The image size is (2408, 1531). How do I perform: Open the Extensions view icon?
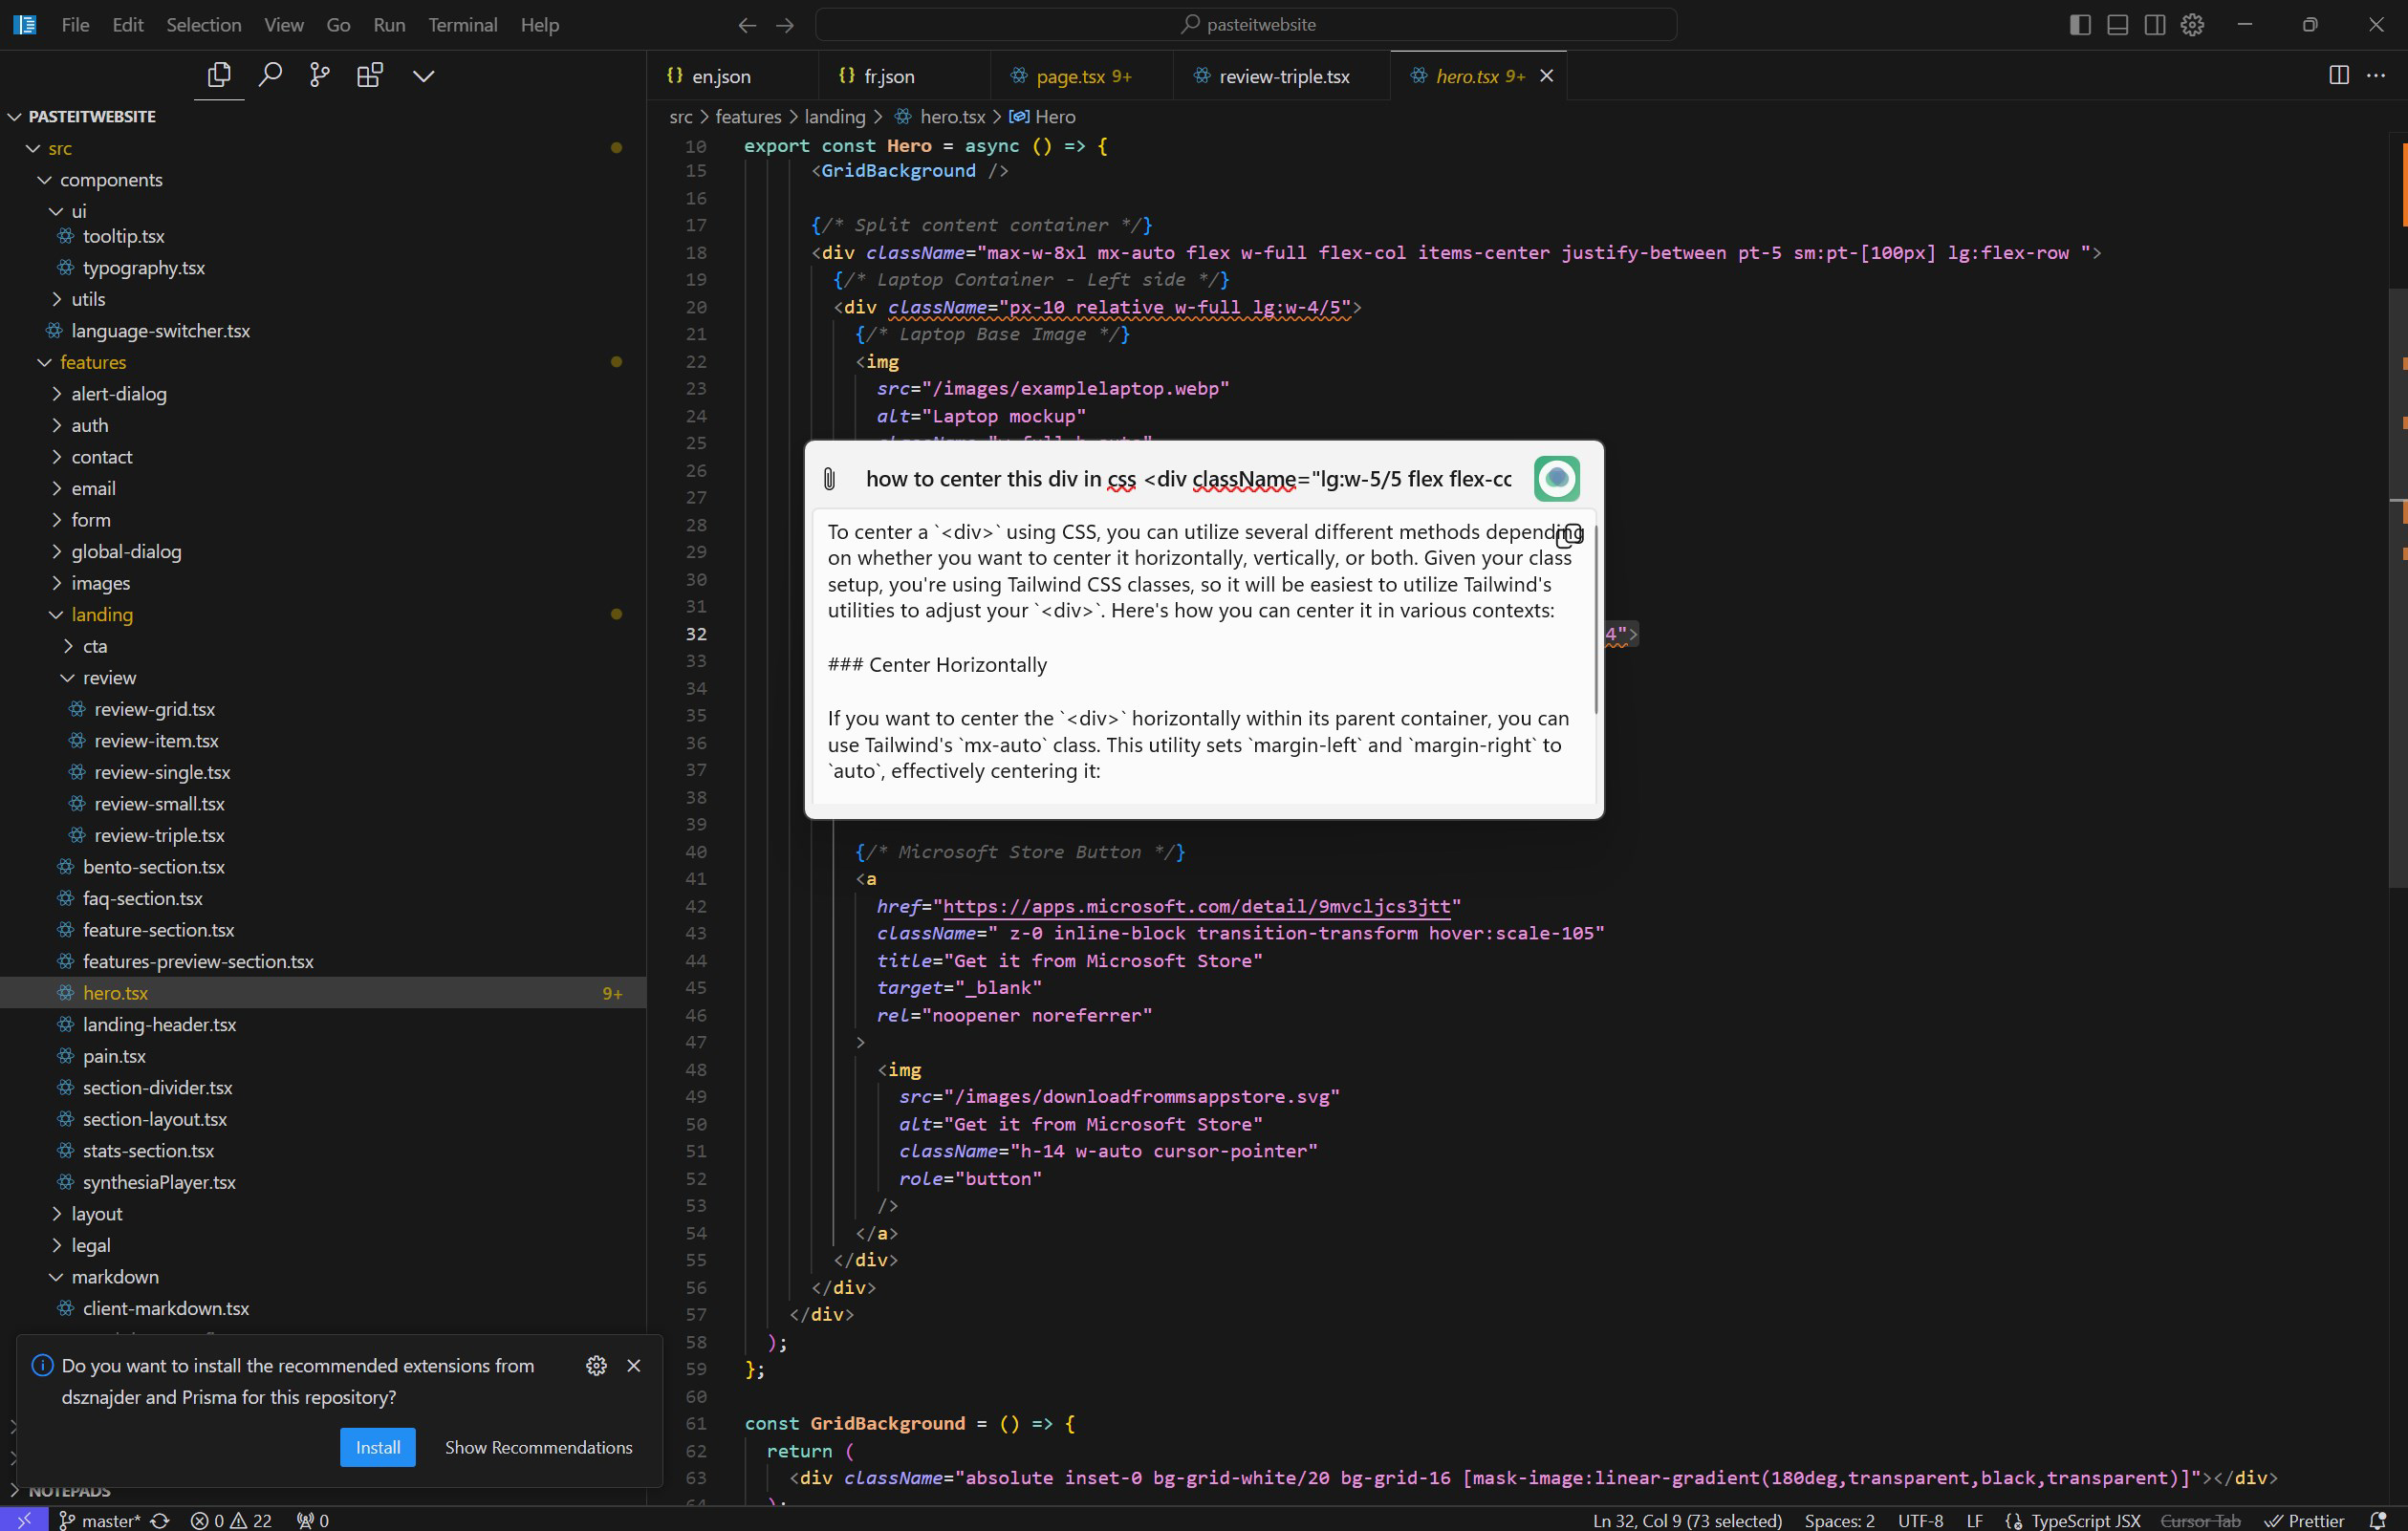[x=369, y=75]
